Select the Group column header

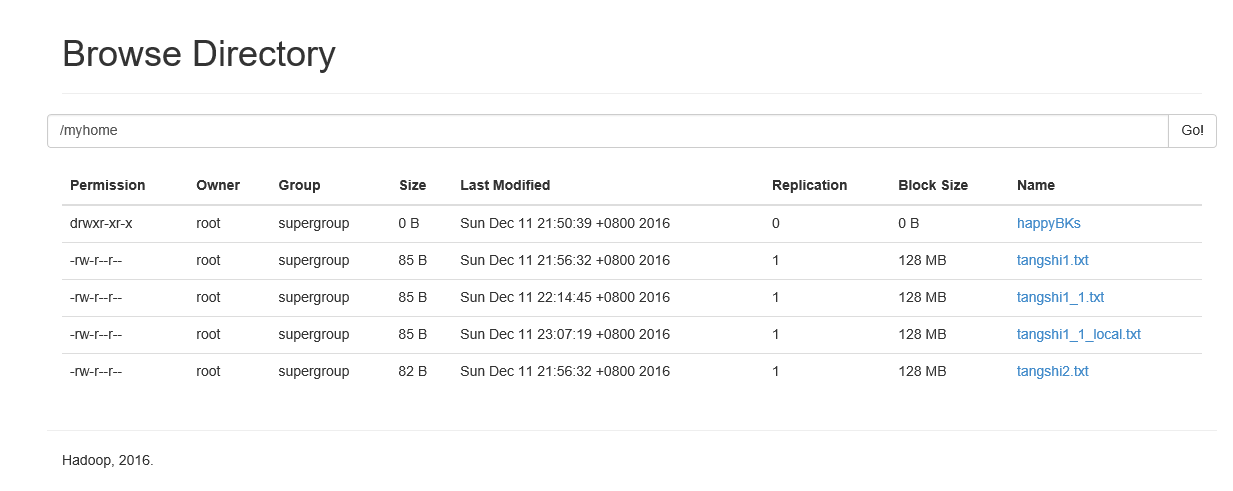tap(299, 185)
